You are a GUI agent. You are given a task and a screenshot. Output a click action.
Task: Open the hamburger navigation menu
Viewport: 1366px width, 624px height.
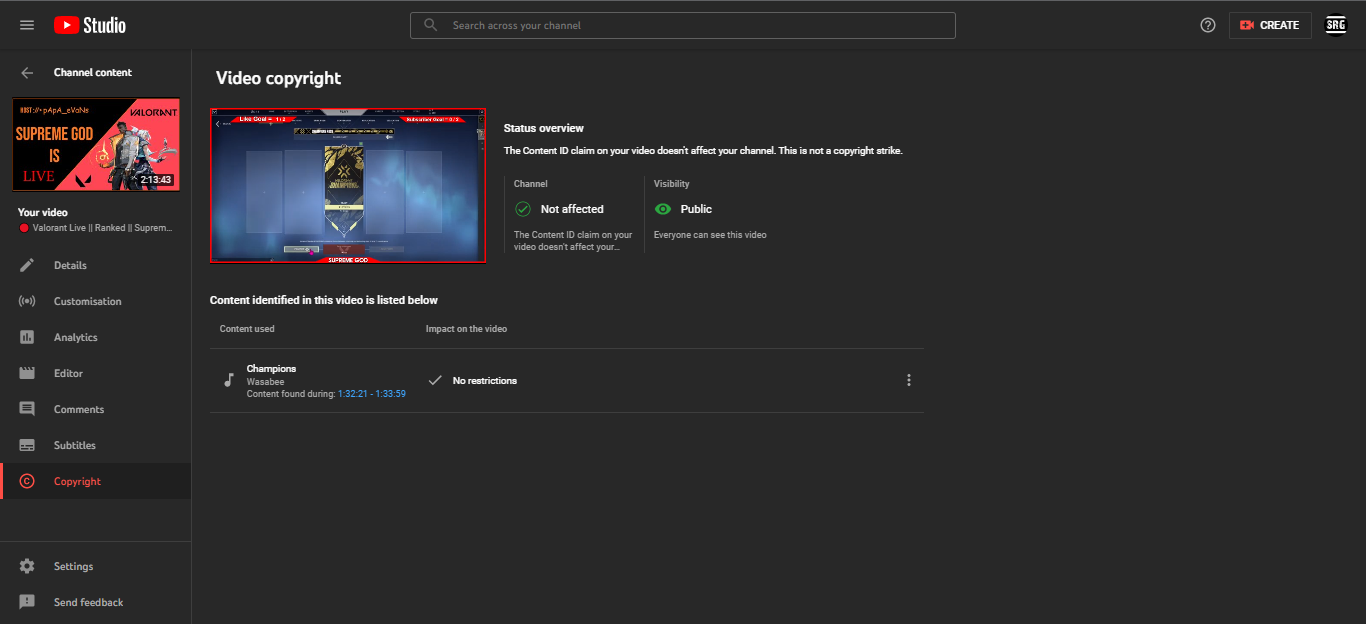point(27,24)
